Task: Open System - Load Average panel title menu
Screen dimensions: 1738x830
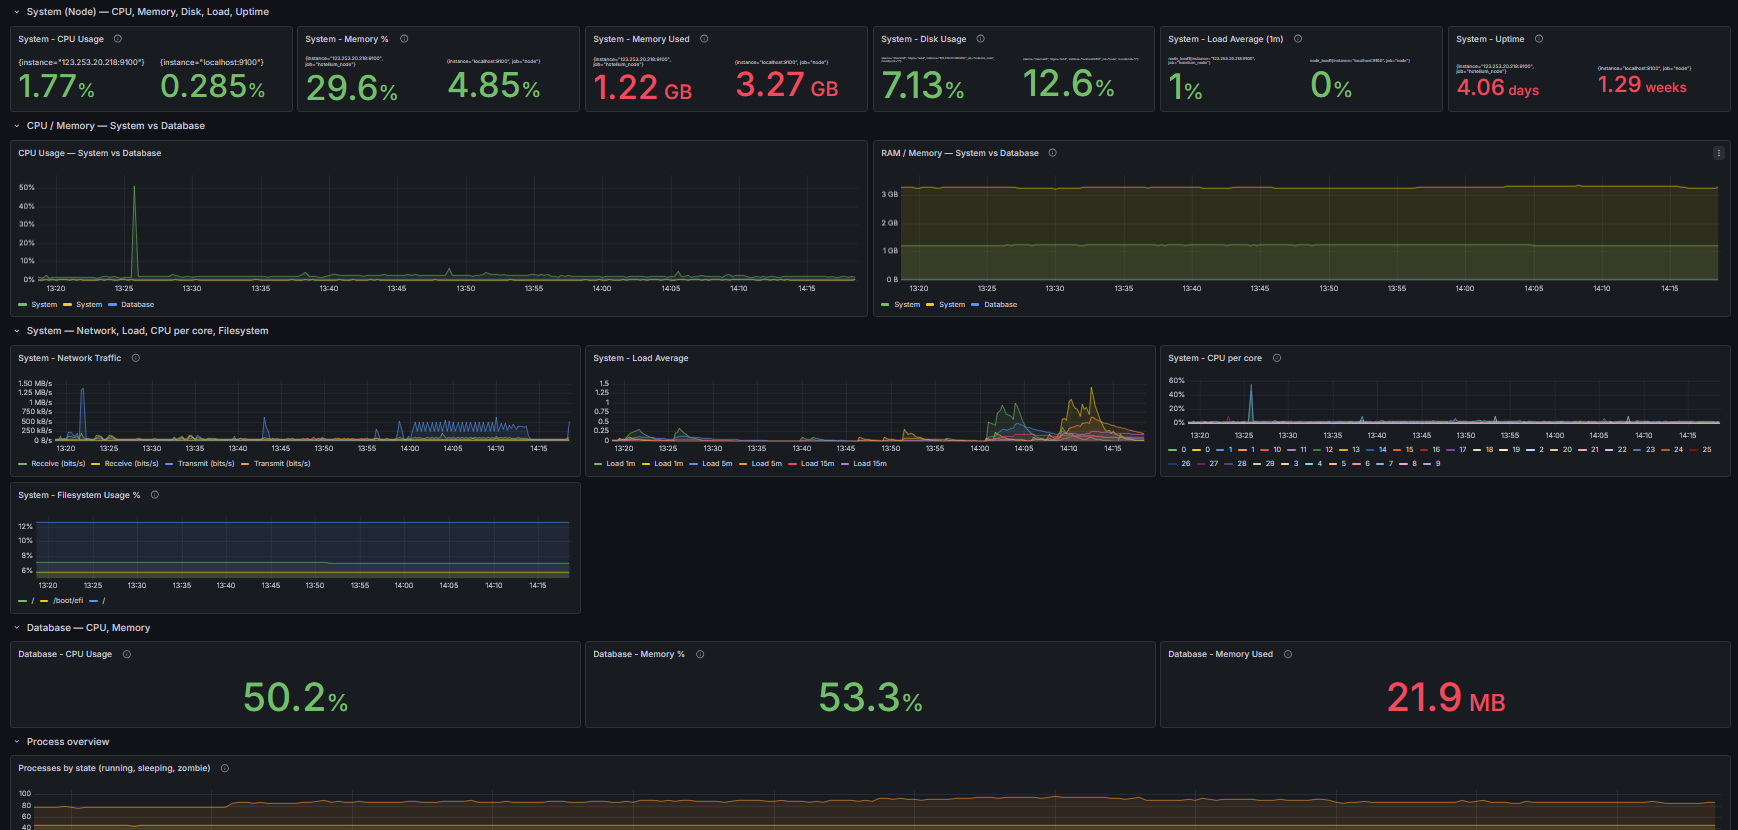Action: [x=640, y=358]
